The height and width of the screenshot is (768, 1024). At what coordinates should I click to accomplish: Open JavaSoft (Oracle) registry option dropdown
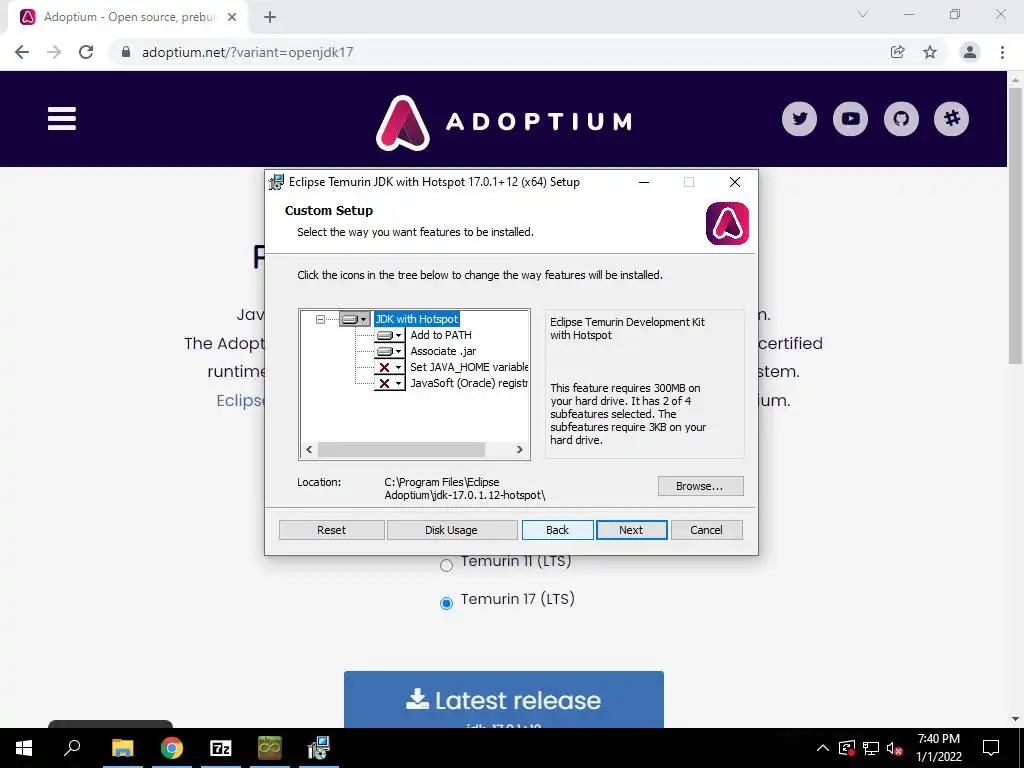click(x=390, y=383)
